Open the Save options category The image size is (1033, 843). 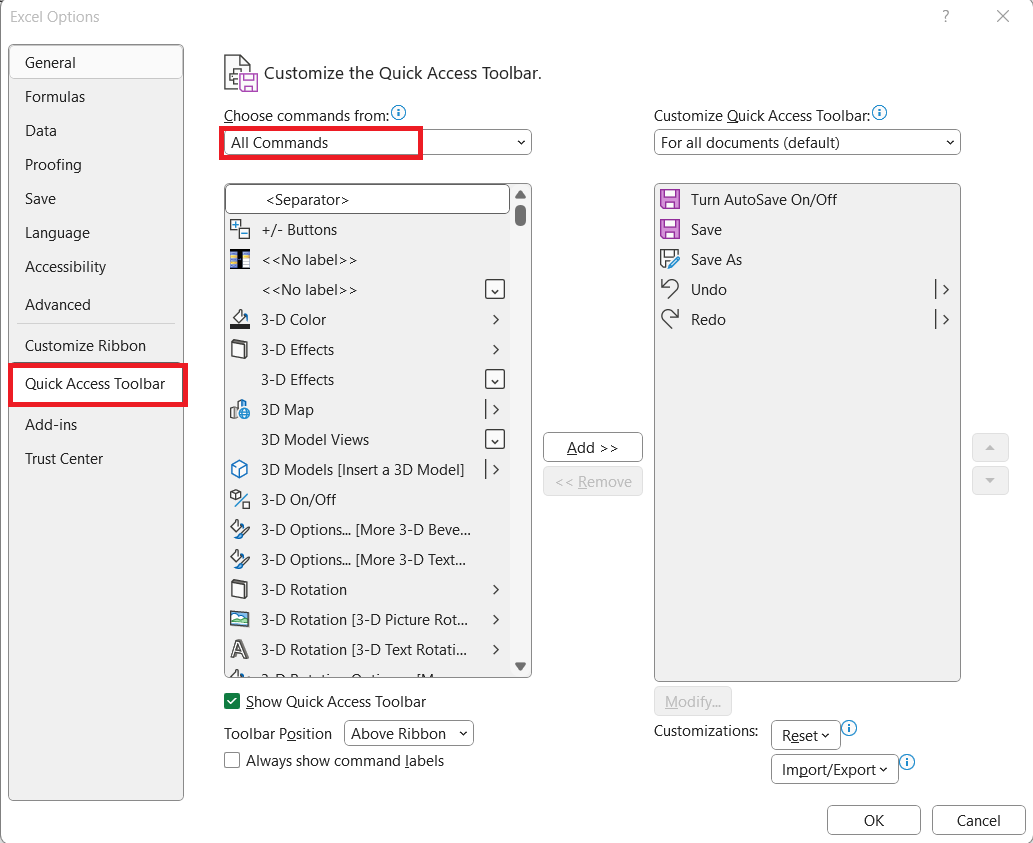96,199
